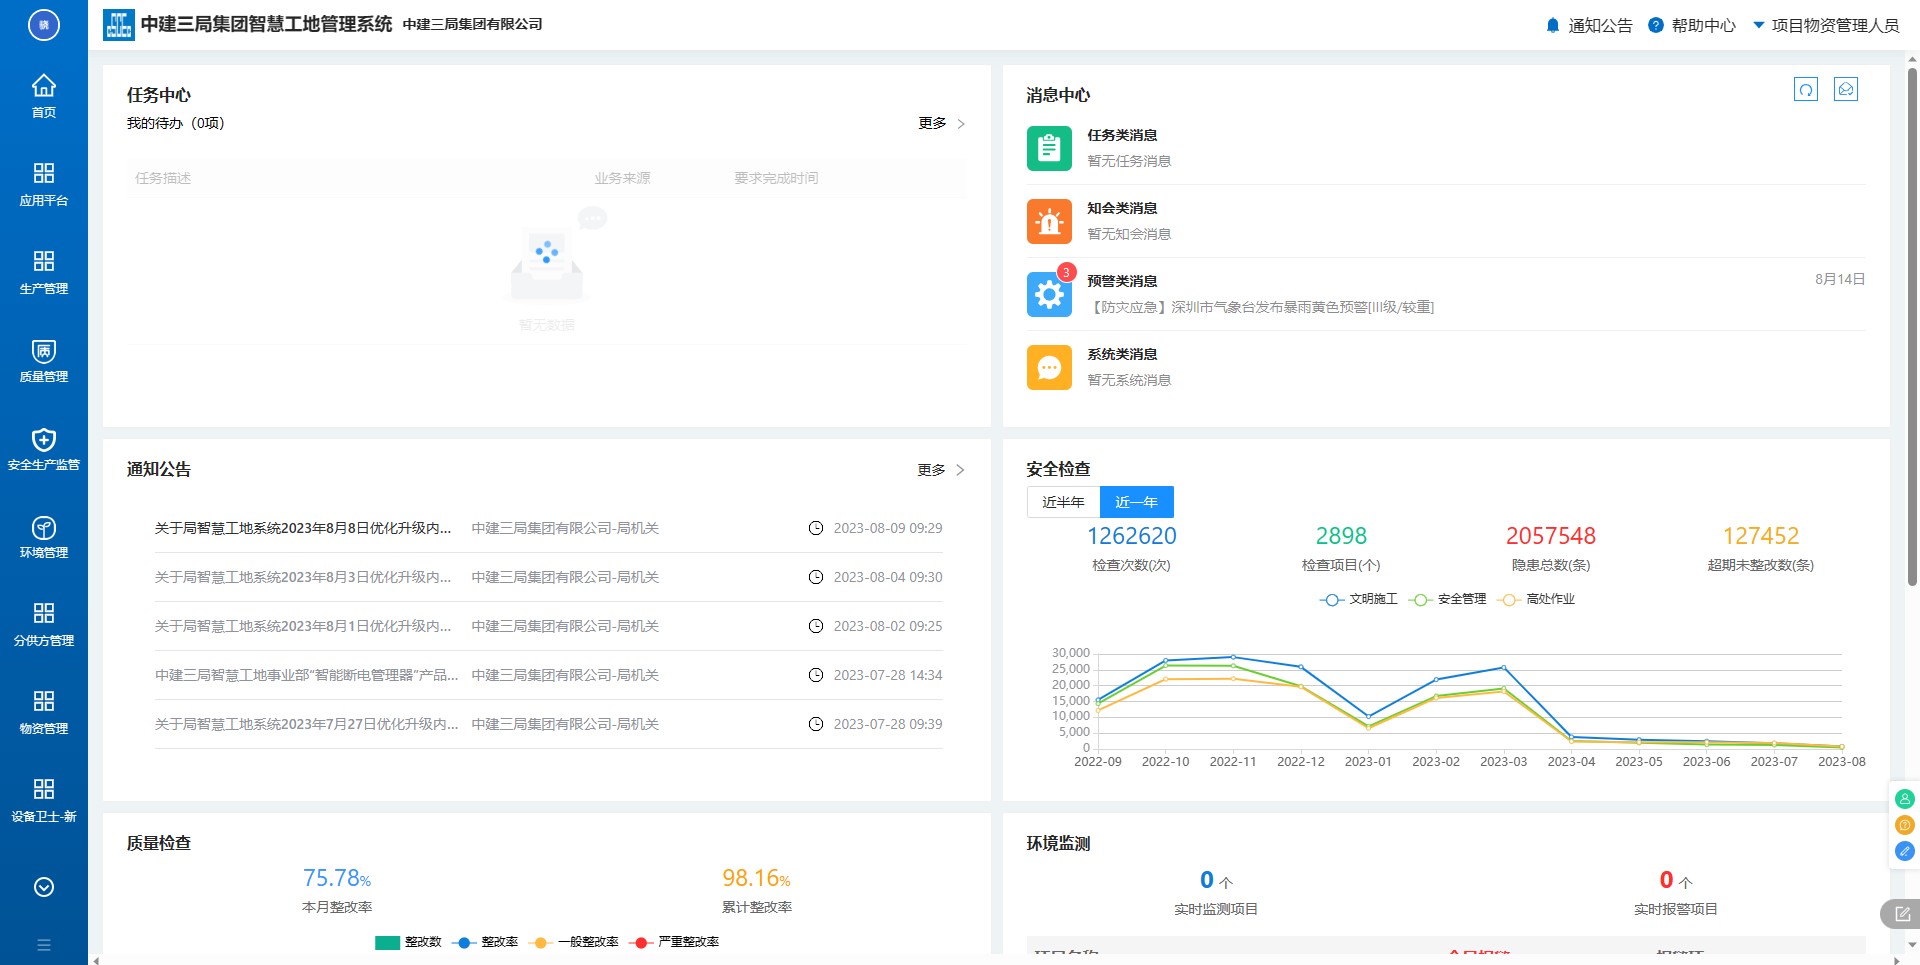This screenshot has width=1920, height=965.
Task: Click 127452 超期未整改数 value
Action: coord(1761,536)
